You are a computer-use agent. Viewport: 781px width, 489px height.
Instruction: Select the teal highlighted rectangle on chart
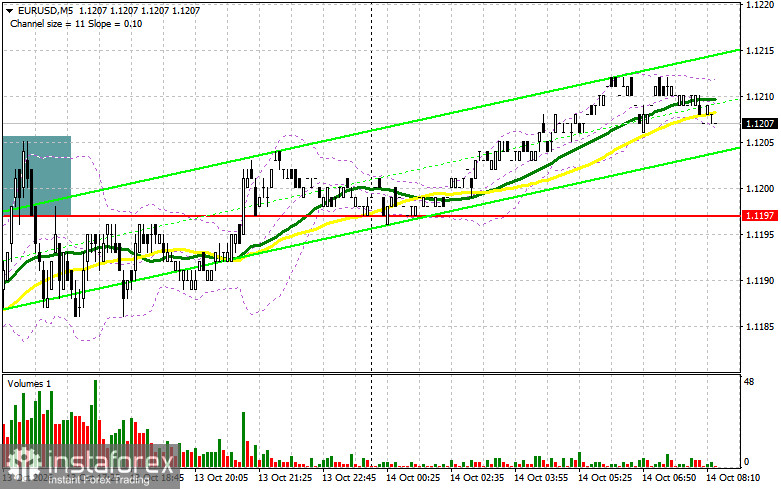tap(37, 176)
